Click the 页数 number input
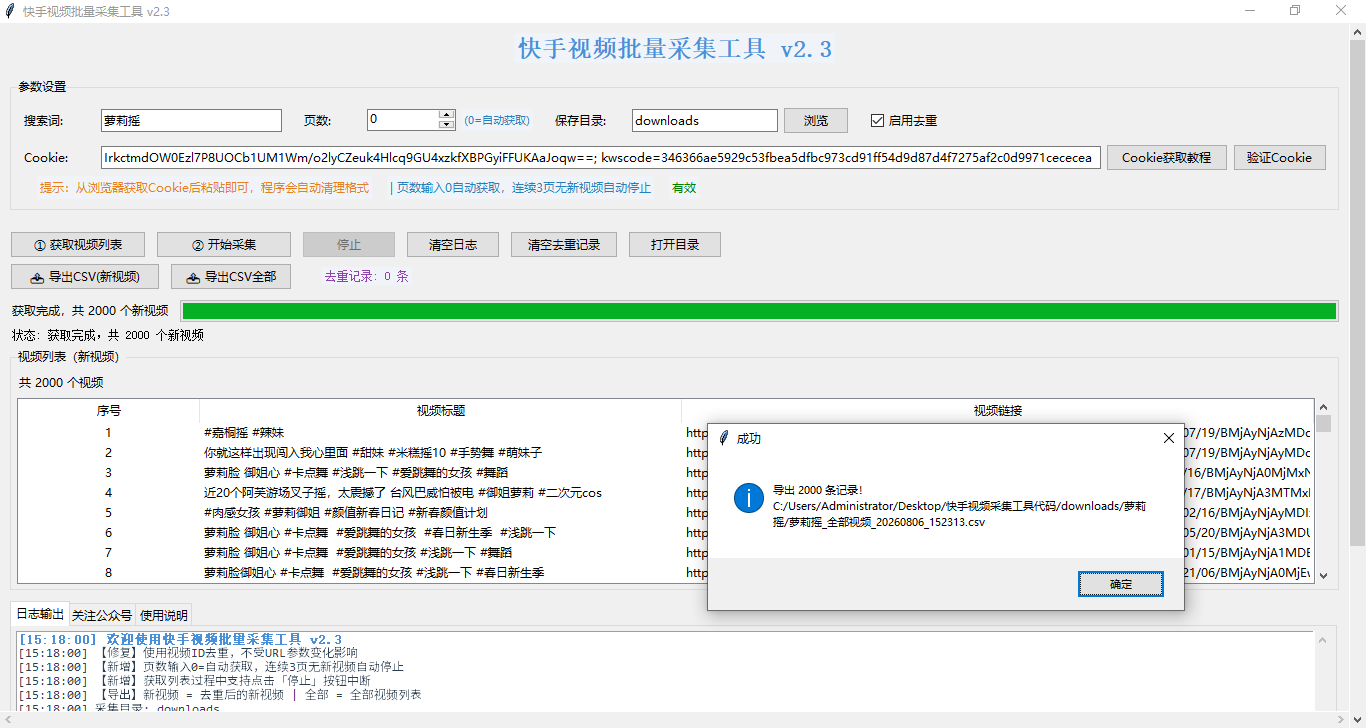The height and width of the screenshot is (728, 1366). click(403, 120)
